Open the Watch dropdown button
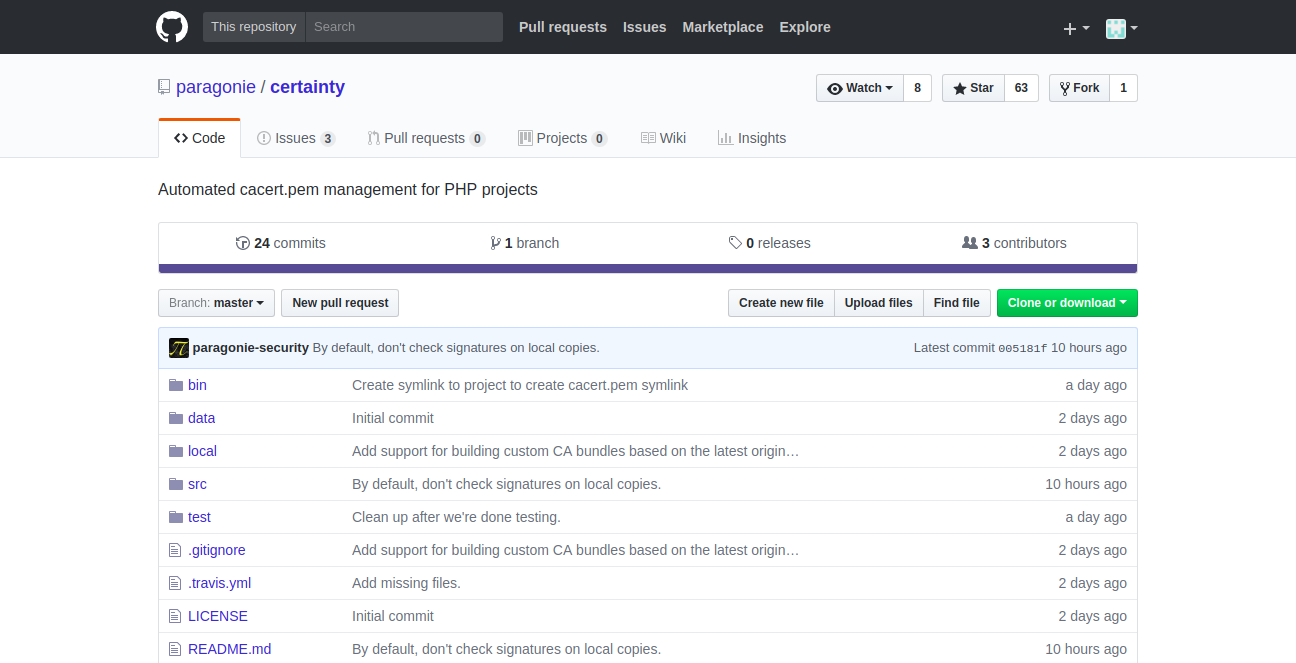The image size is (1296, 663). [x=860, y=88]
